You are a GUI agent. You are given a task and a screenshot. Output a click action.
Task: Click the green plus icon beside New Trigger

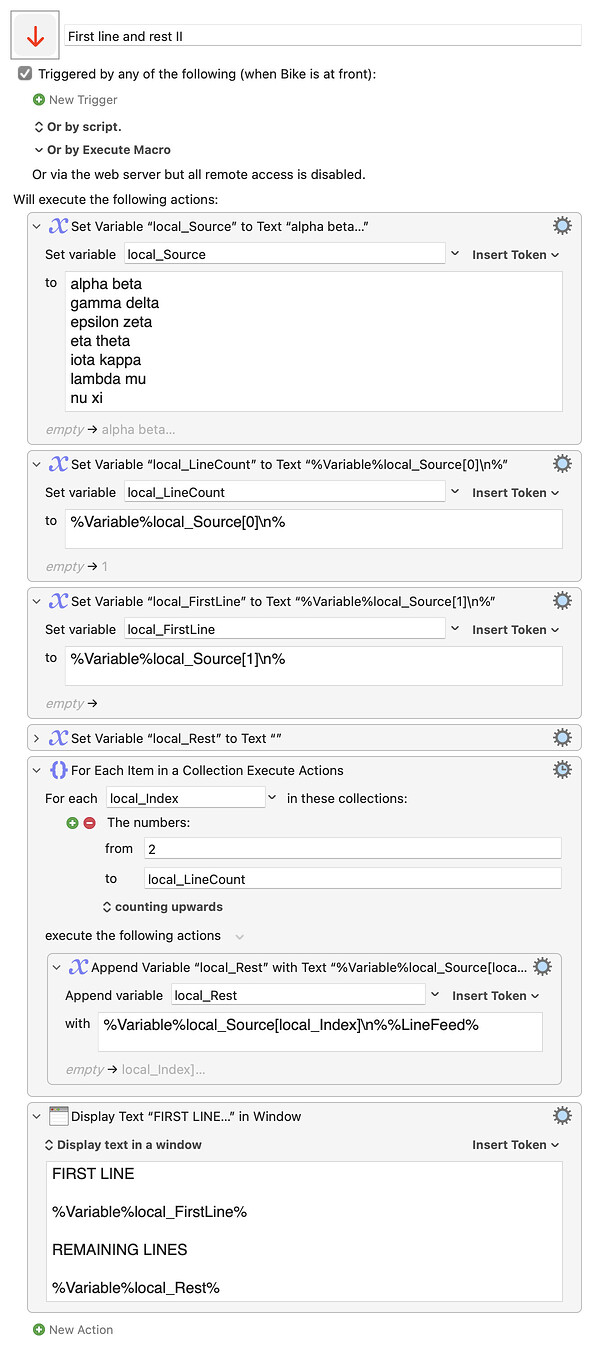point(39,100)
